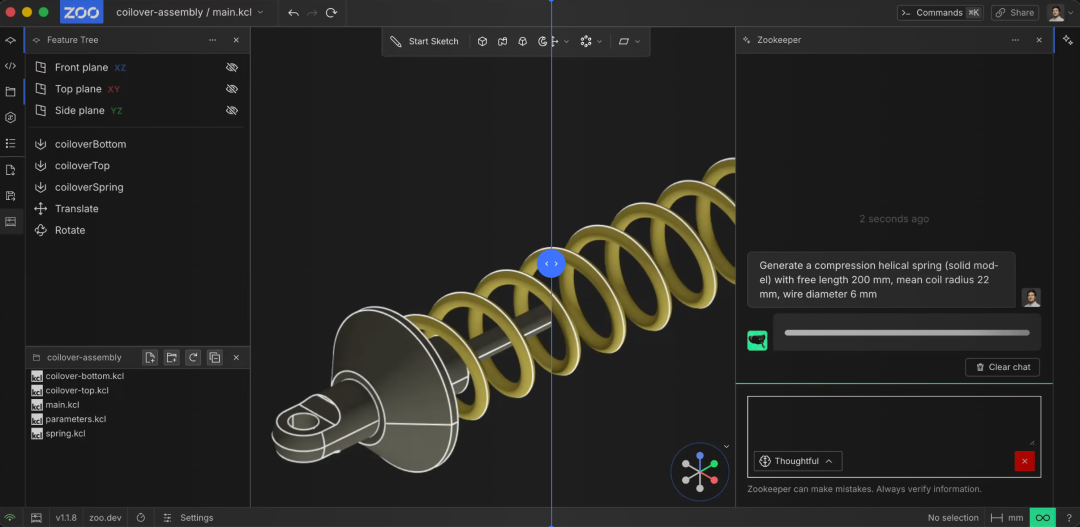Open the Feature Tree pane from the sidebar
Screen dimensions: 1080x527
[10, 41]
